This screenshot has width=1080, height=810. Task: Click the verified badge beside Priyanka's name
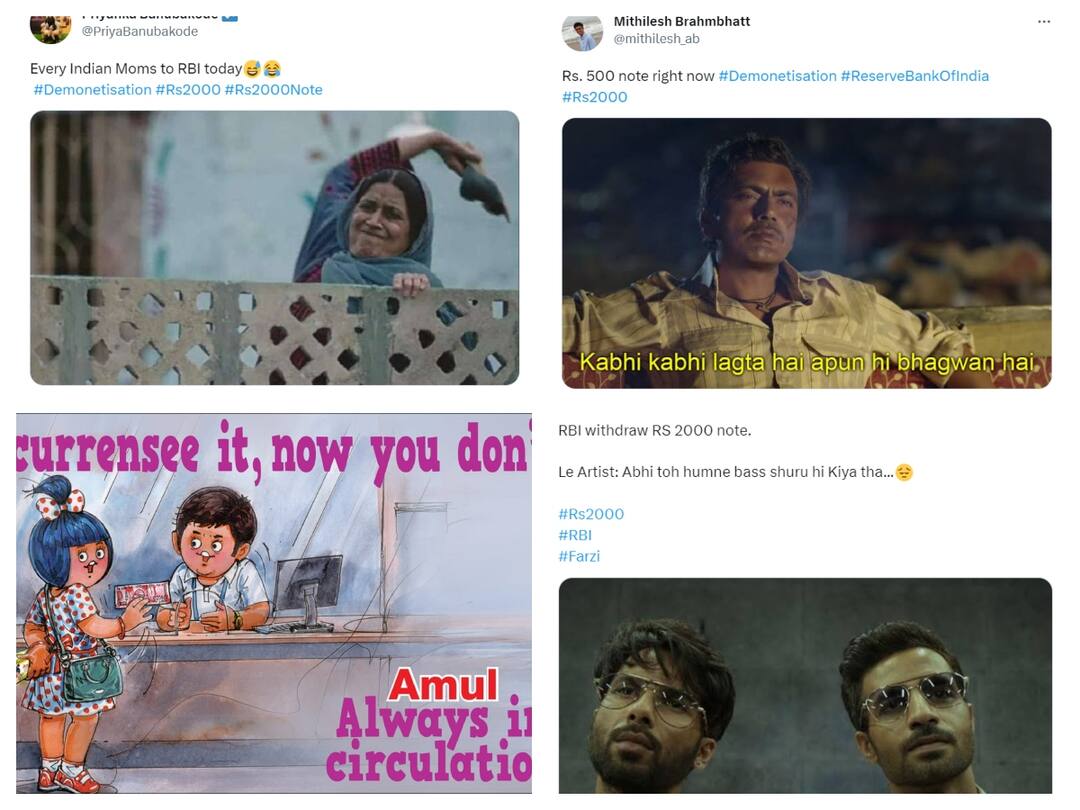click(x=230, y=15)
